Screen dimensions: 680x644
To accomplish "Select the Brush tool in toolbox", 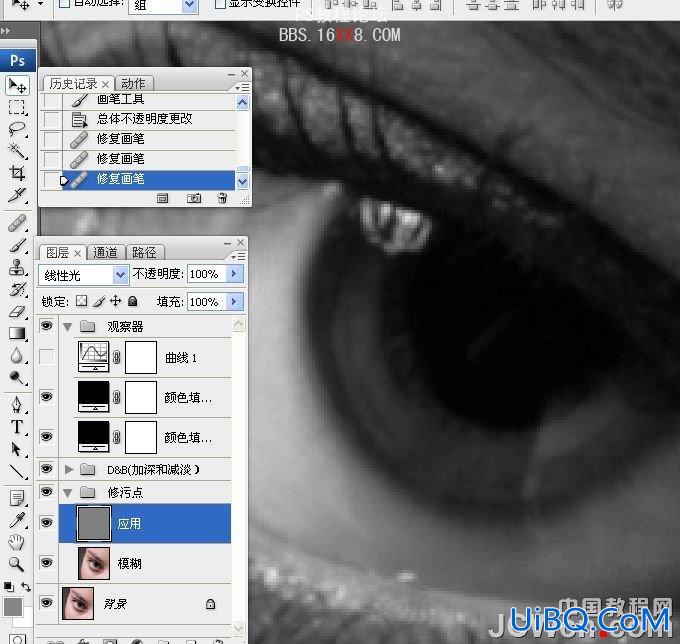I will pyautogui.click(x=17, y=245).
